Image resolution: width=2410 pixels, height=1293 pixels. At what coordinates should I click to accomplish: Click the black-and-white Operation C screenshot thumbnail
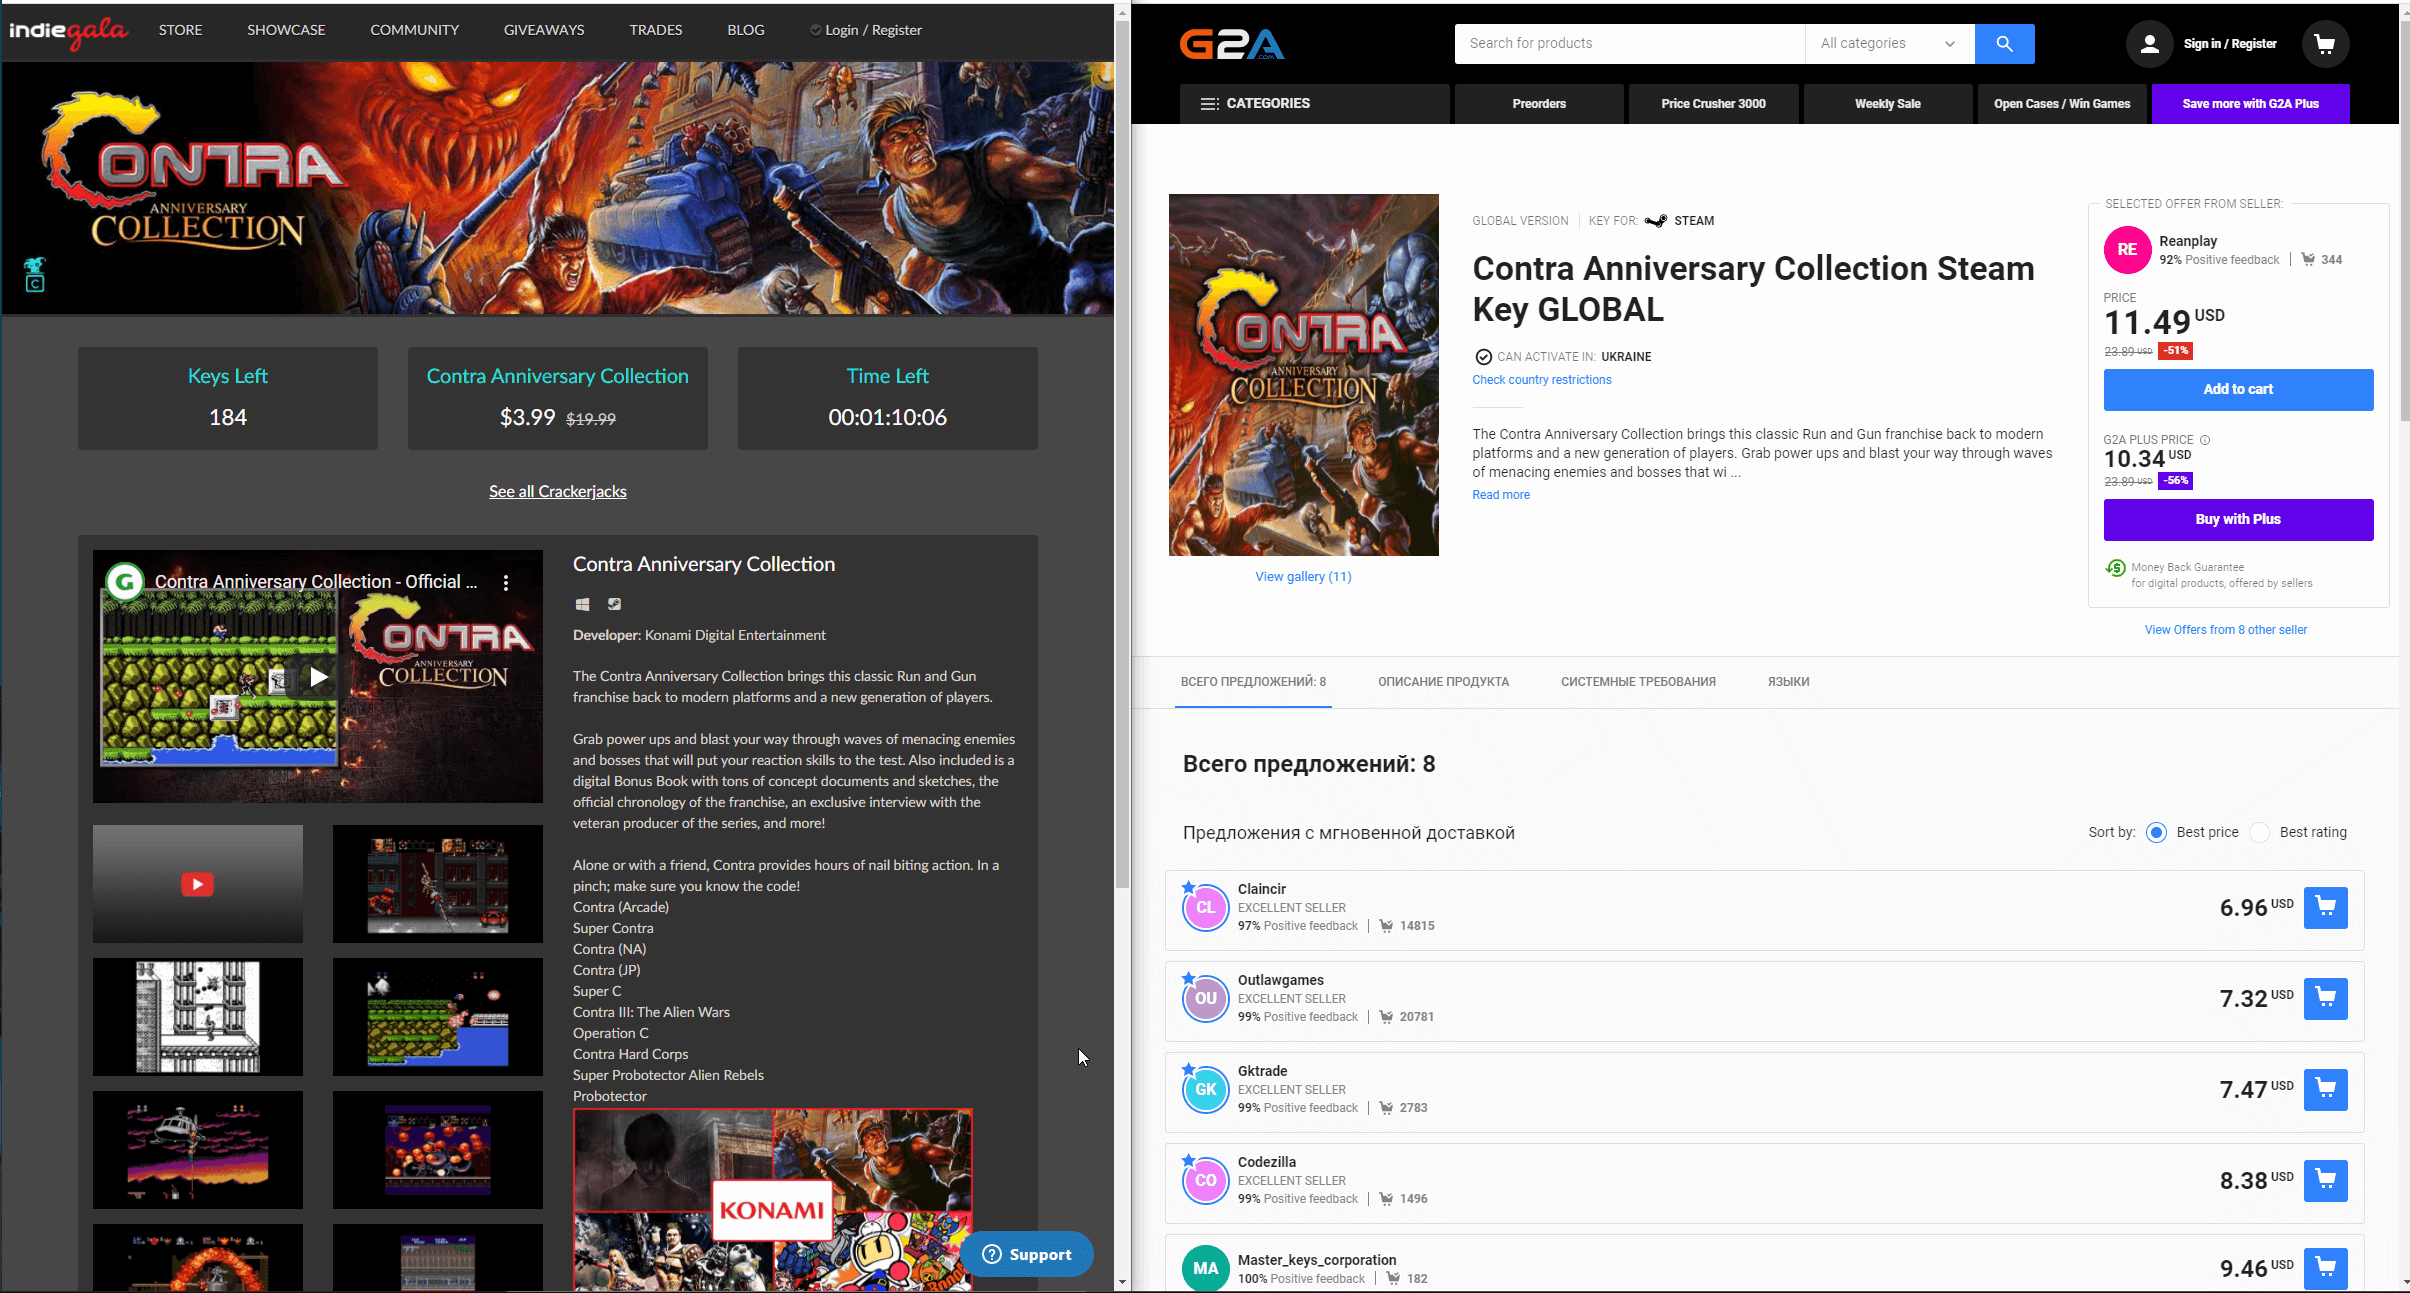point(198,1017)
